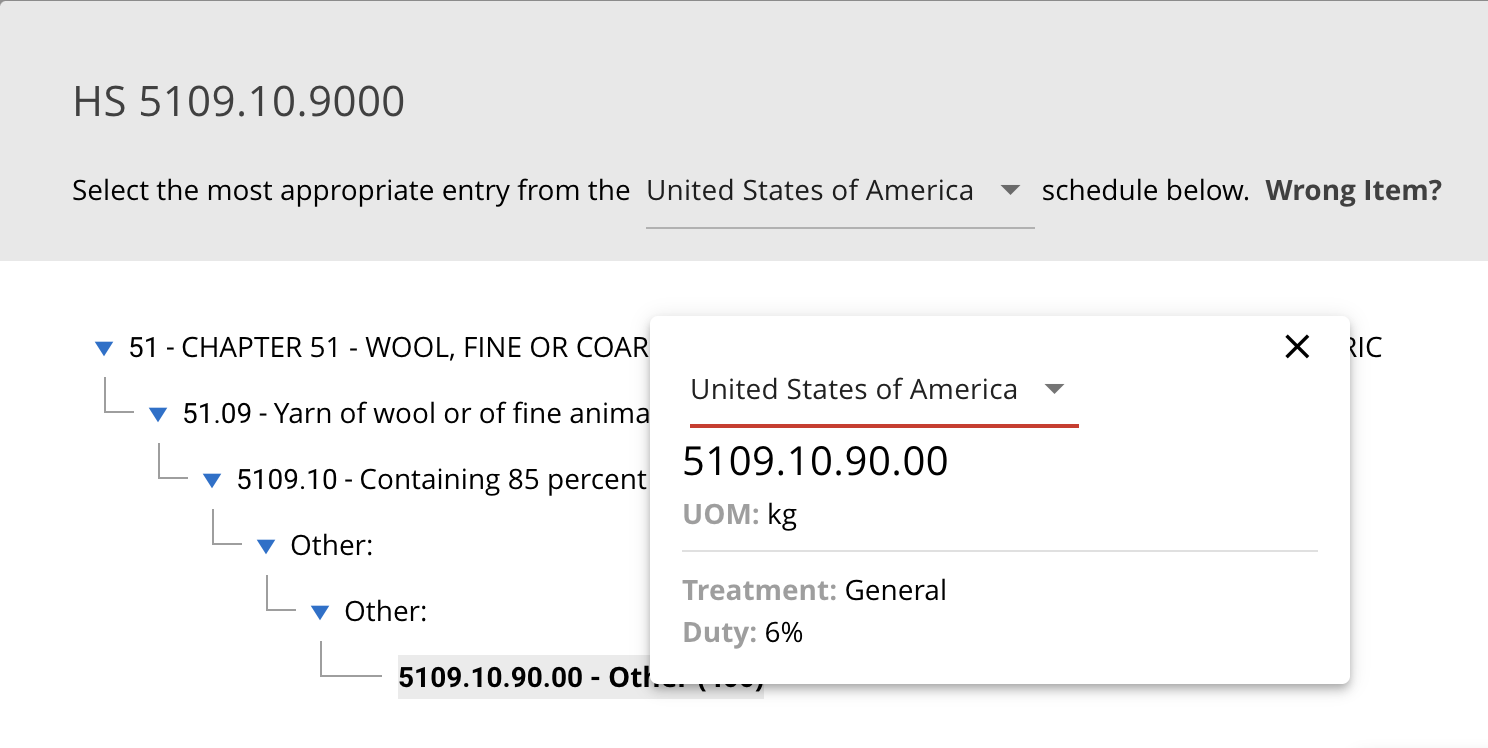1488x748 pixels.
Task: Collapse the Other: triangle directly above 5109.10.90.00
Action: coord(319,612)
